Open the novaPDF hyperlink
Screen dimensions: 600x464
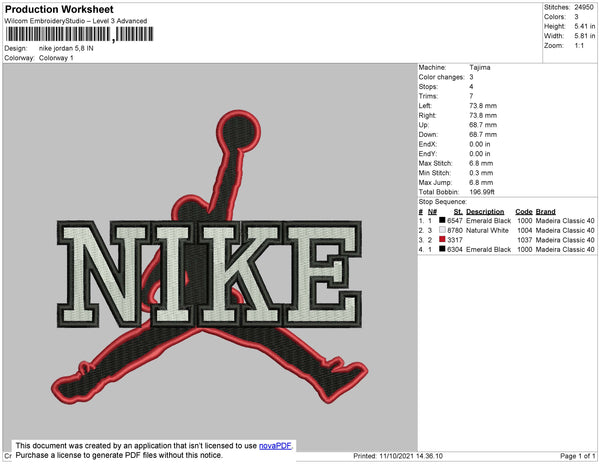coord(275,446)
